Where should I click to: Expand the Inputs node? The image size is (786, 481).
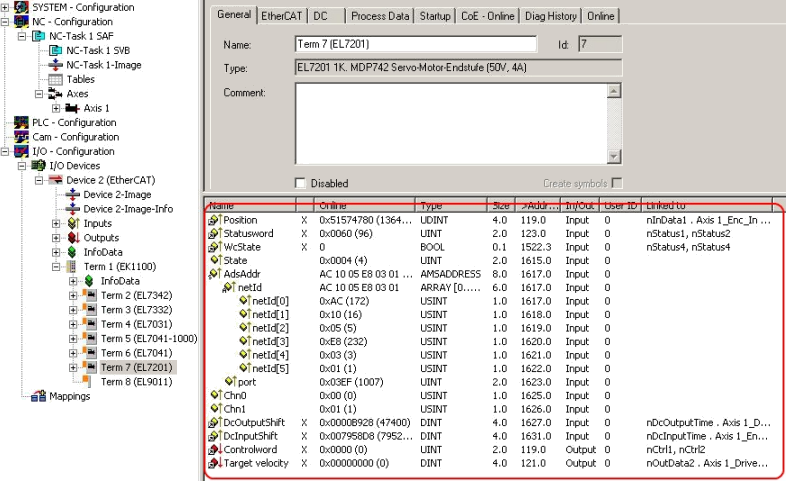point(56,223)
